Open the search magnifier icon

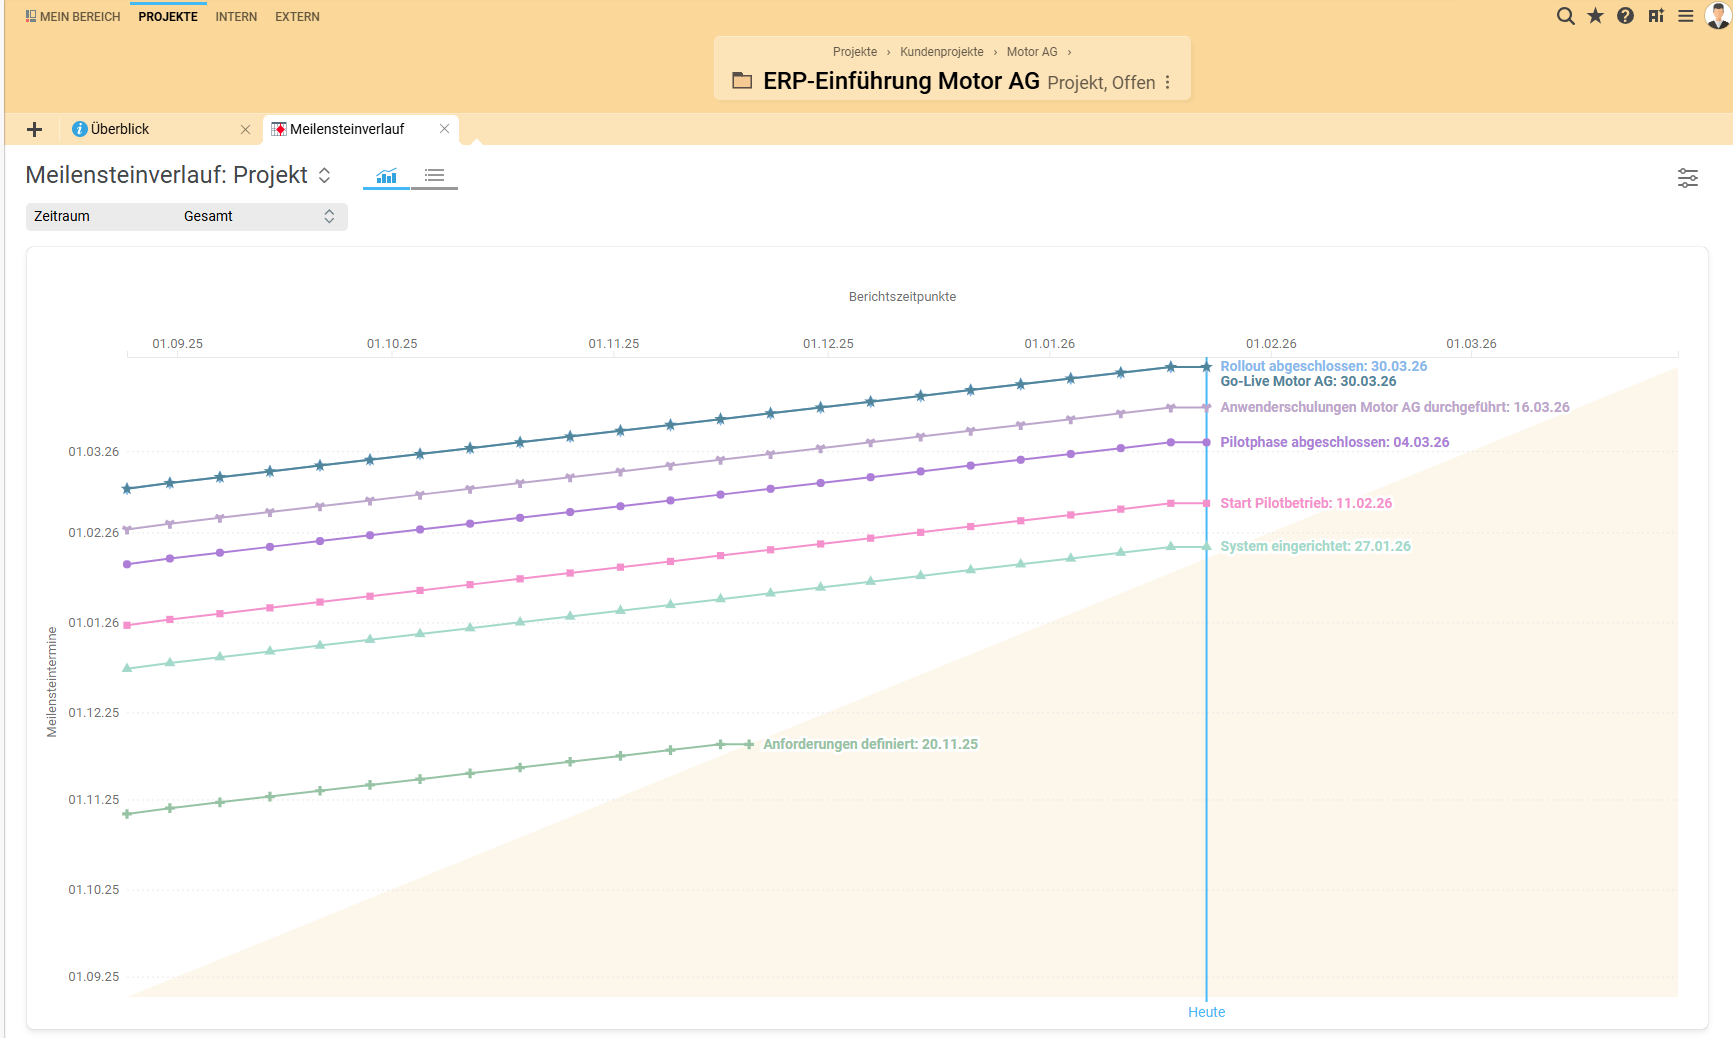tap(1565, 16)
